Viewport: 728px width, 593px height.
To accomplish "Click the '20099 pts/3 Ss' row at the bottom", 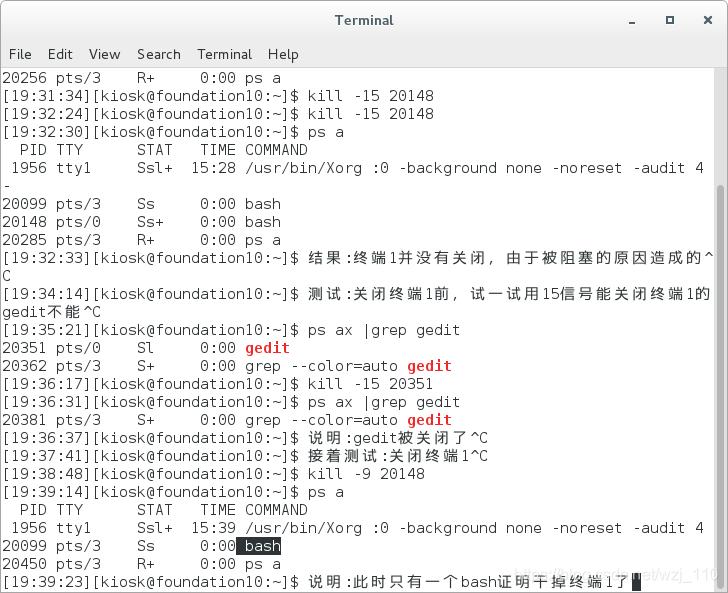I will point(142,546).
